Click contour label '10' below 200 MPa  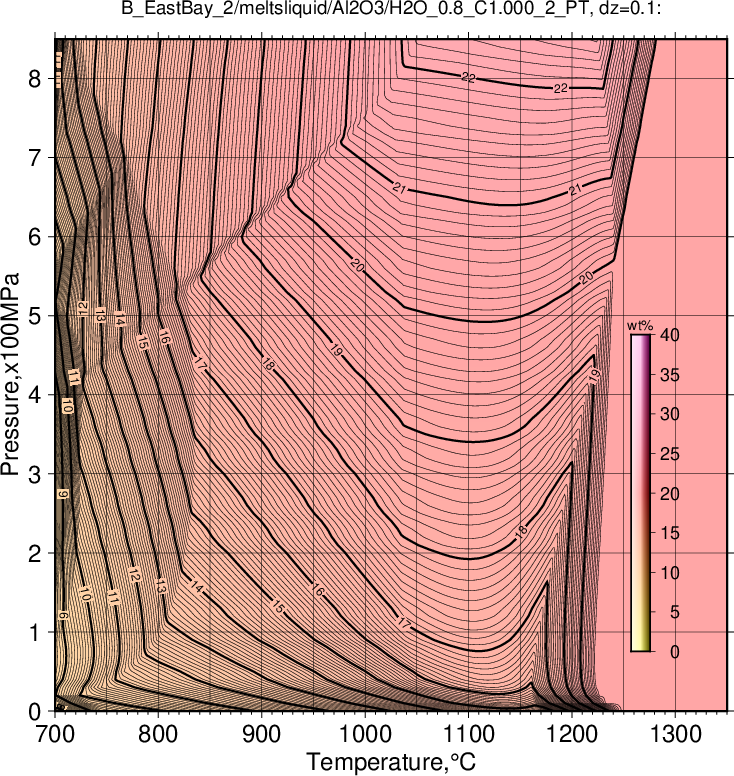point(85,594)
